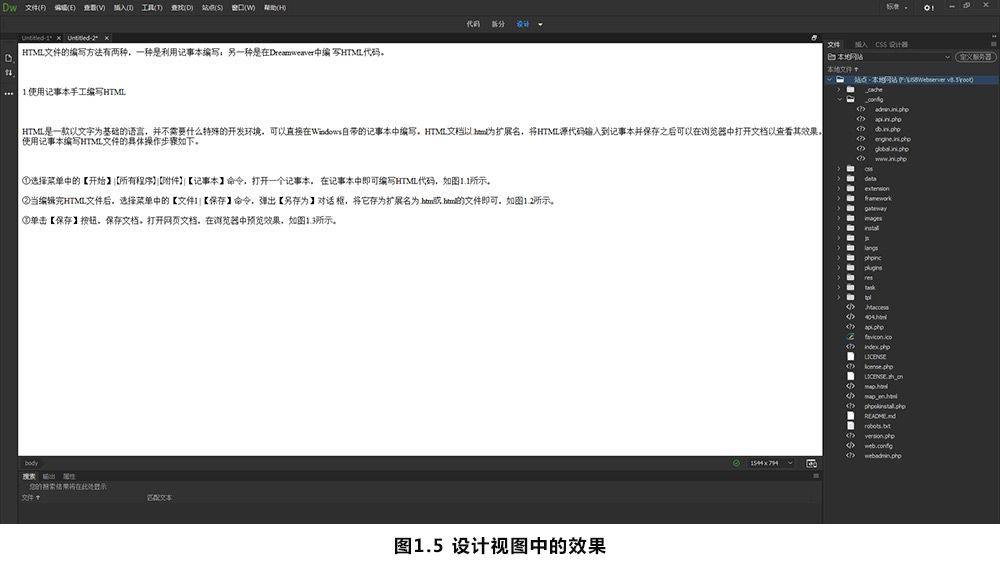1000x564 pixels.
Task: Open the 编辑(E) menu
Action: coord(64,8)
